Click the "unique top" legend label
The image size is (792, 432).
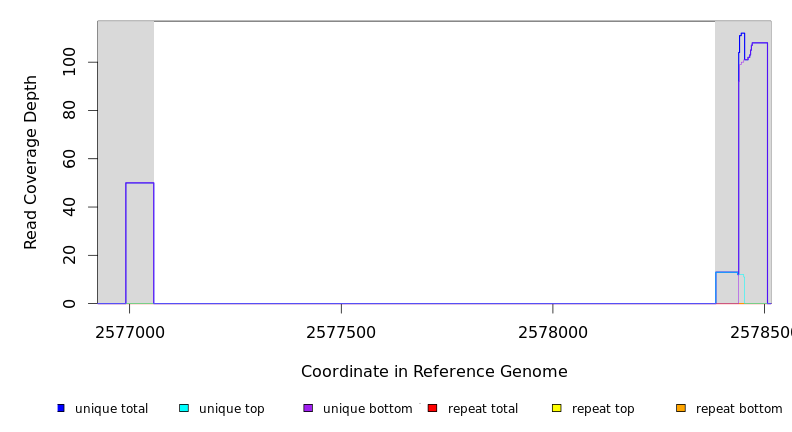232,409
